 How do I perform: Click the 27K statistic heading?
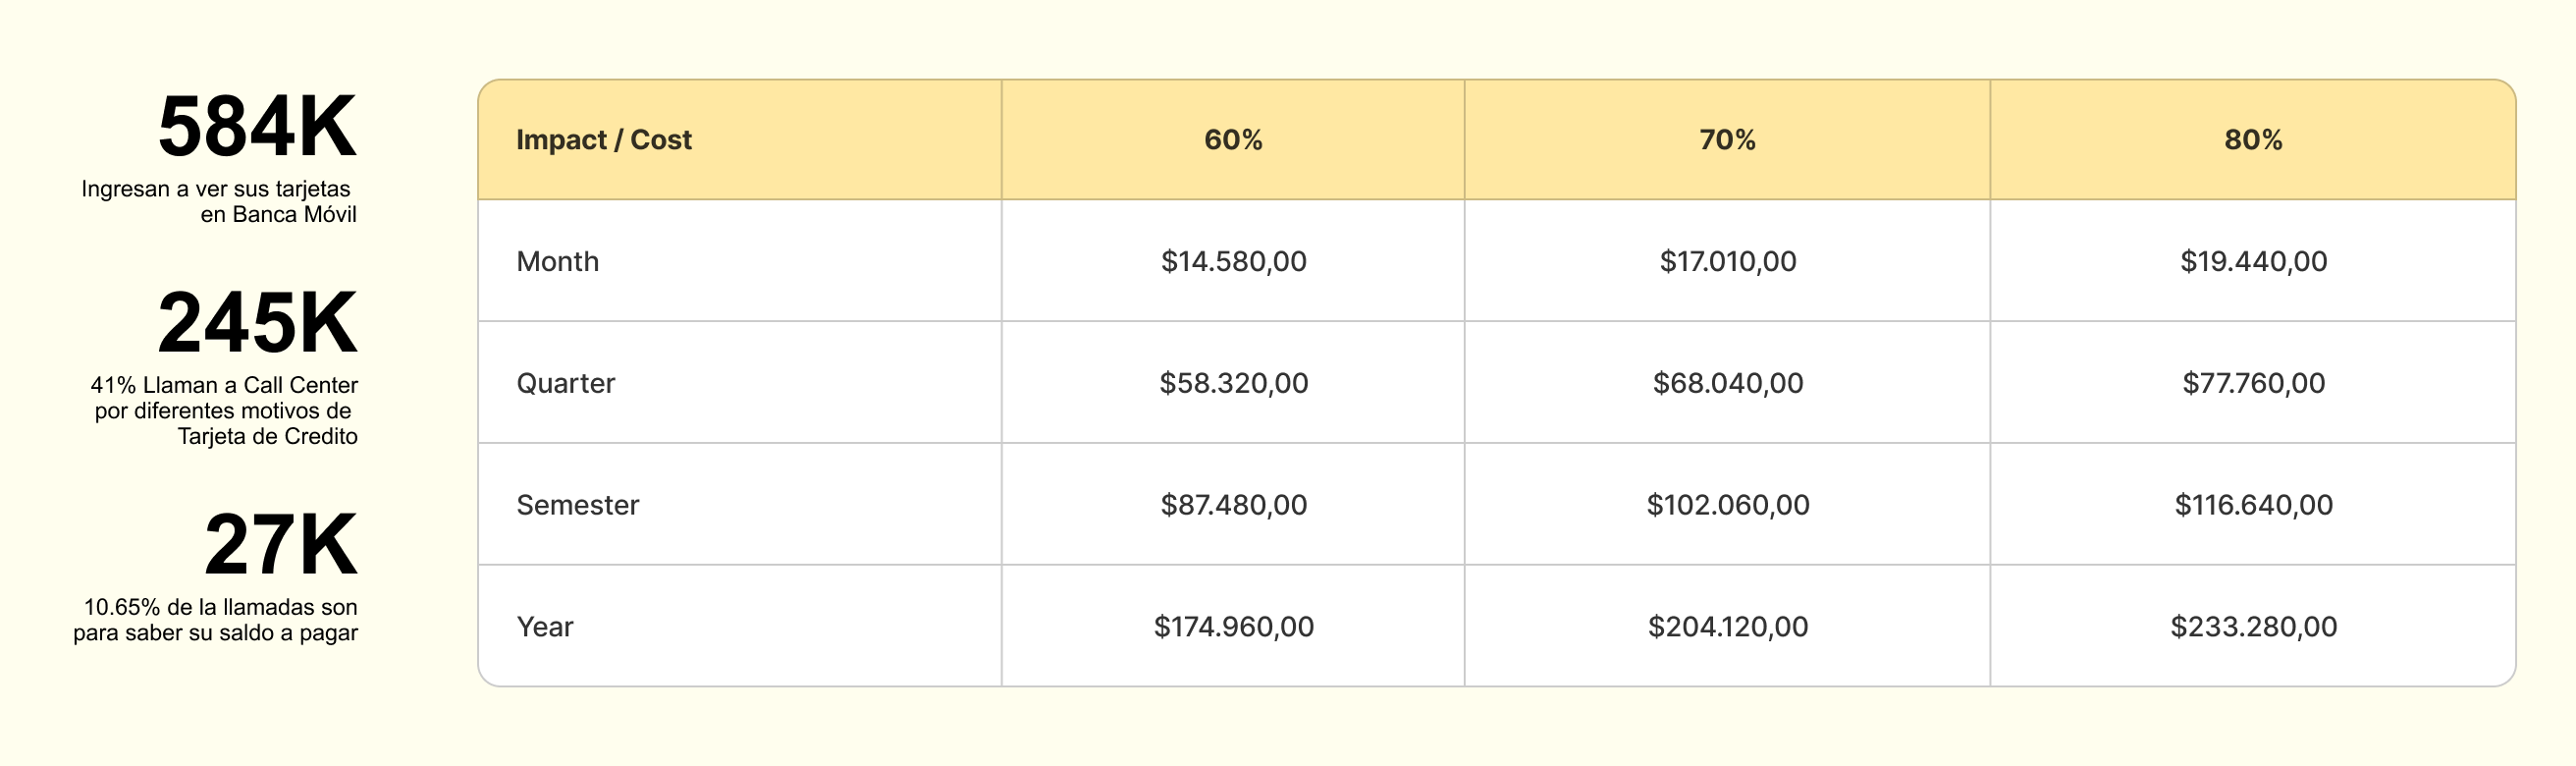281,545
